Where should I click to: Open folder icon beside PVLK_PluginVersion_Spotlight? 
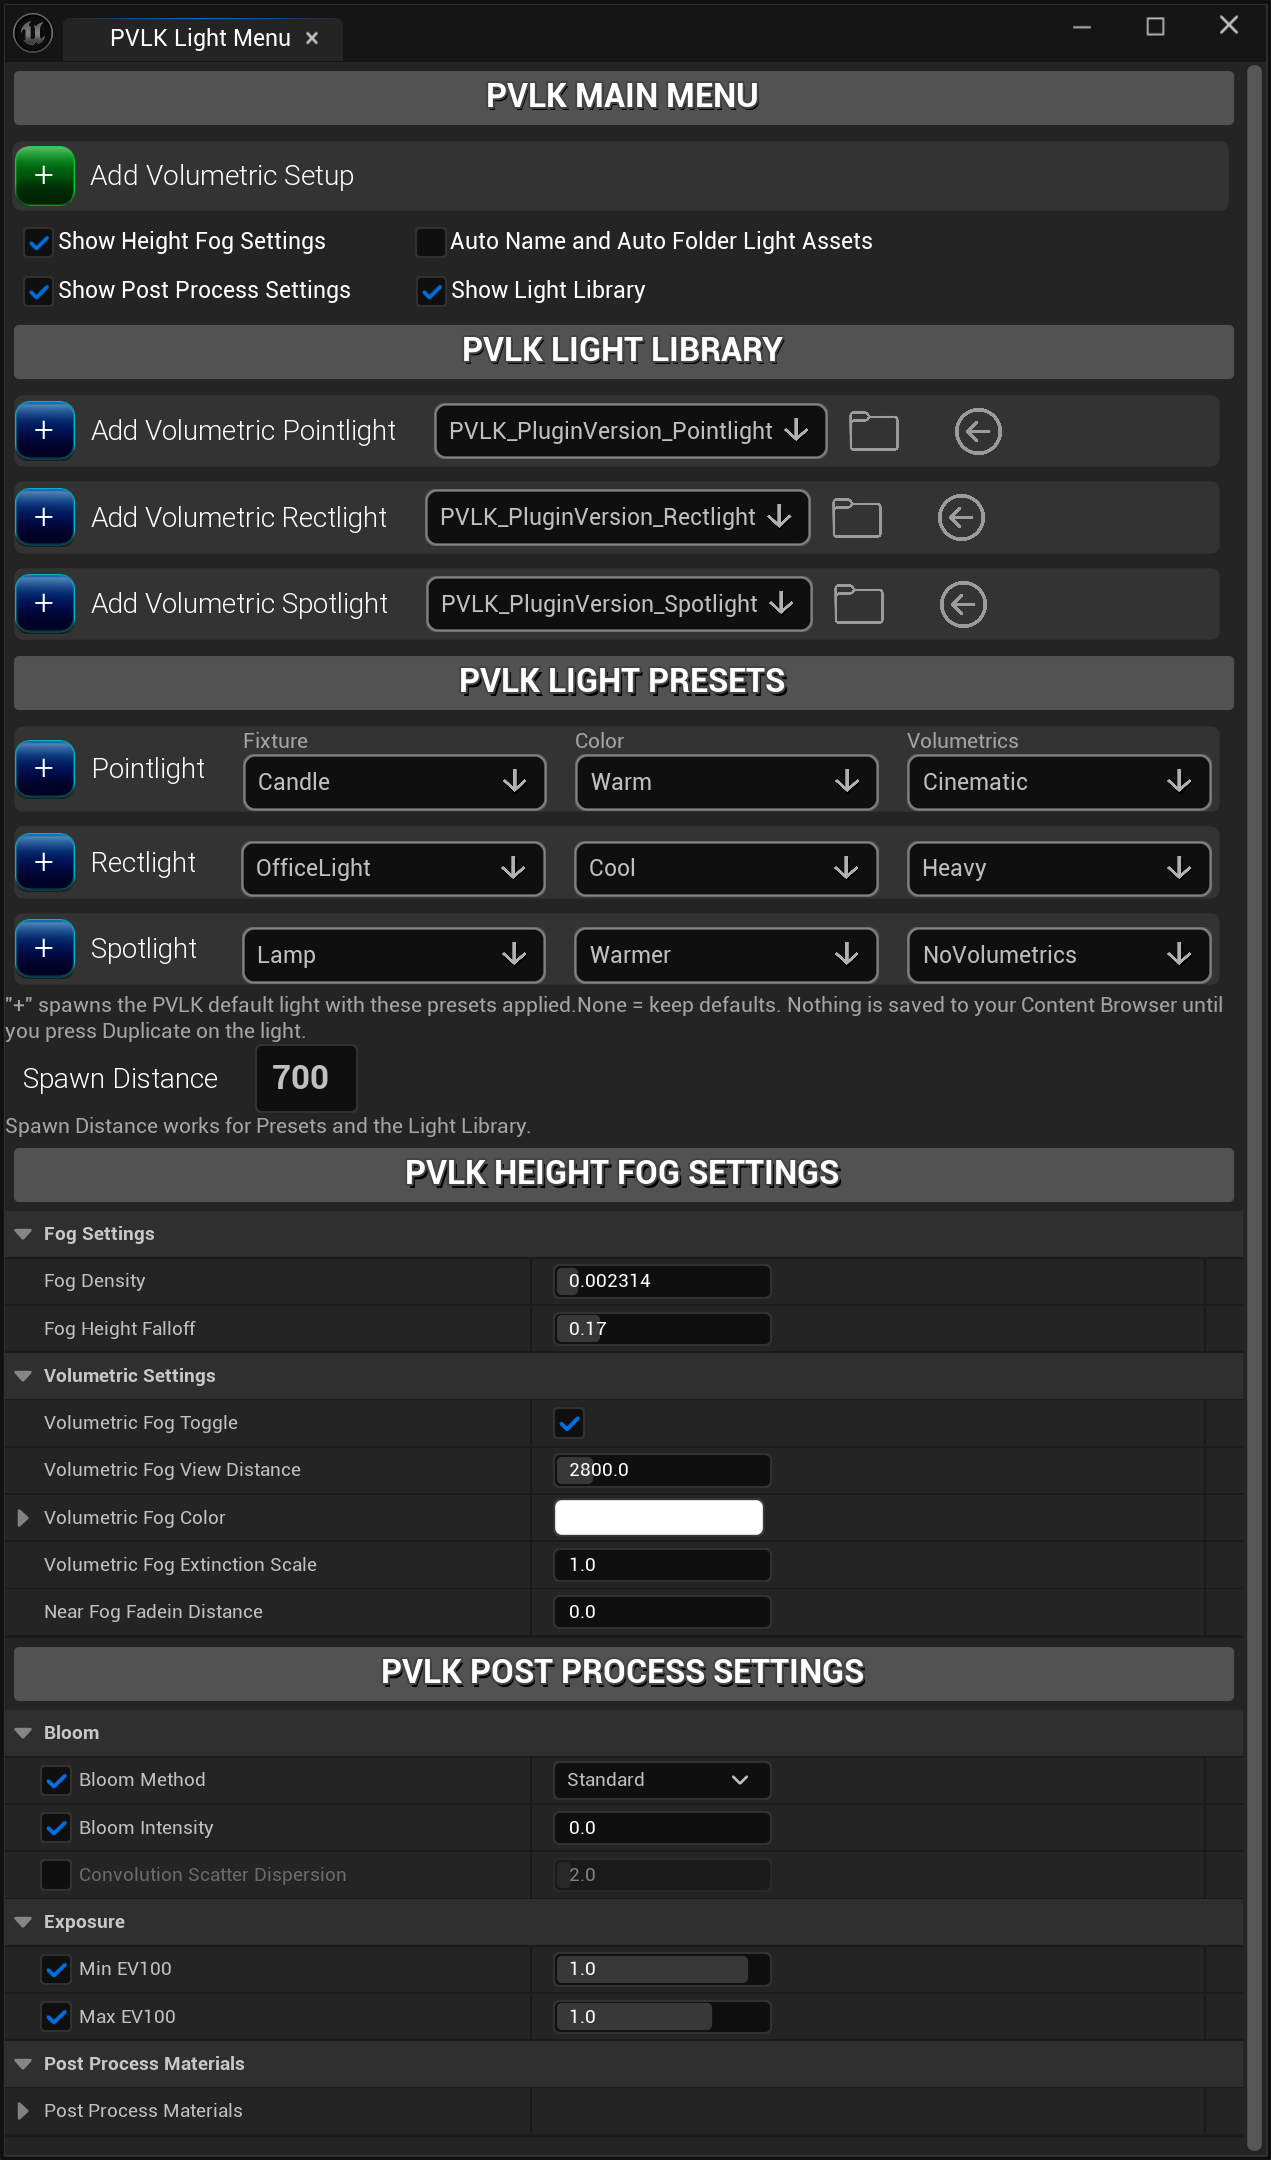[859, 604]
